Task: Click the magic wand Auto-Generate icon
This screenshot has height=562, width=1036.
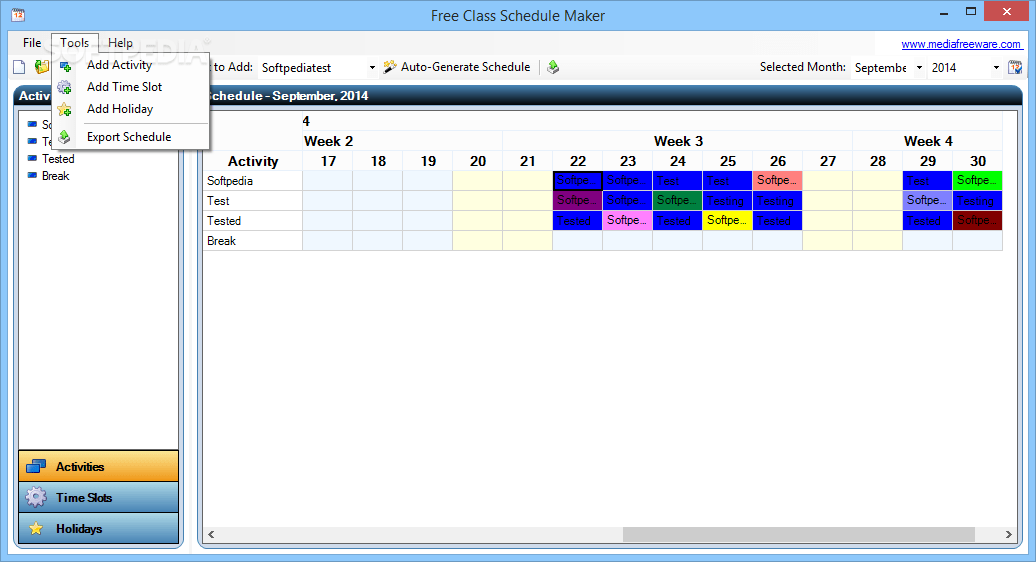Action: click(390, 67)
